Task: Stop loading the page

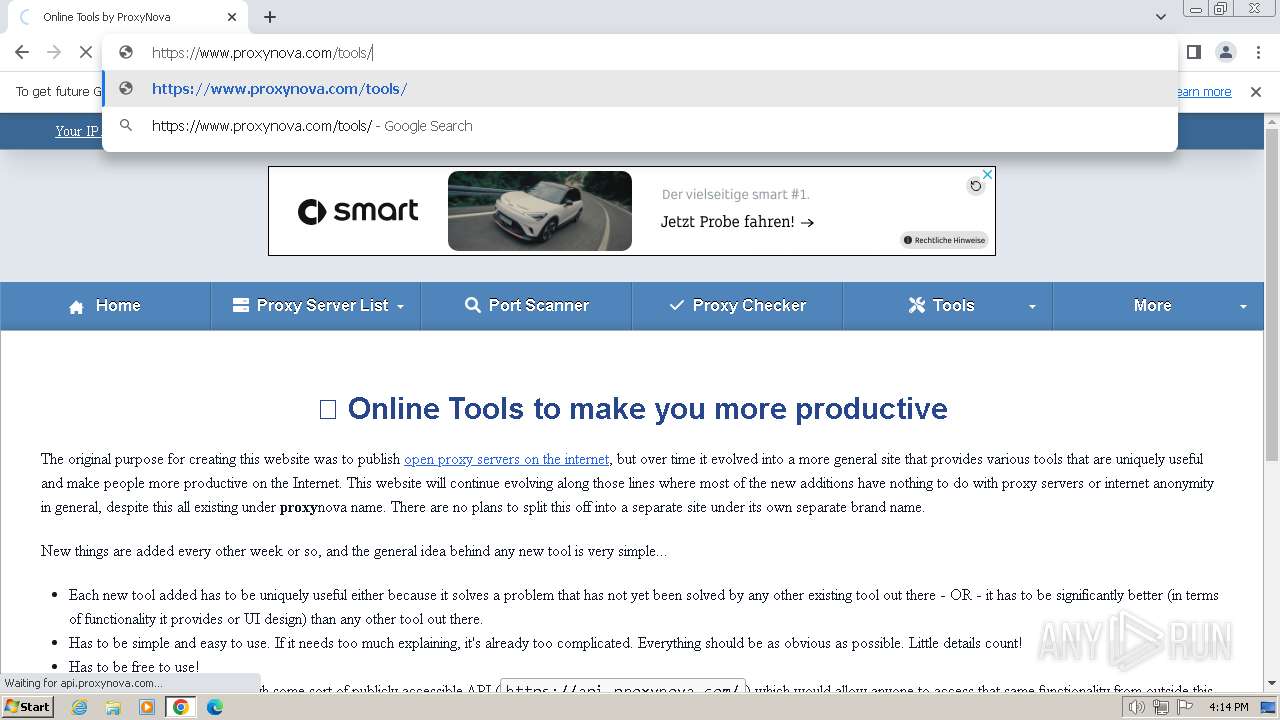Action: point(86,52)
